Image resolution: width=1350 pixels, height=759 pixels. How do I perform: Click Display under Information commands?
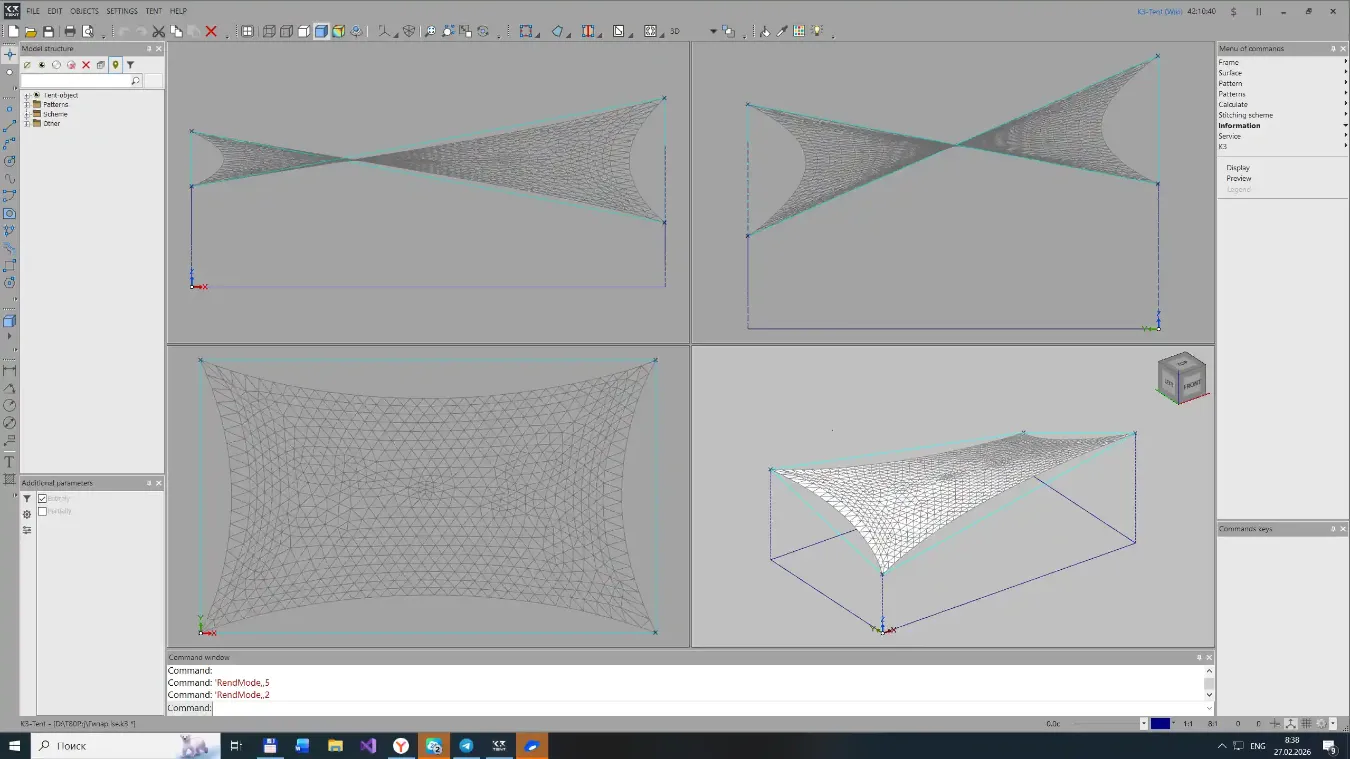point(1238,168)
